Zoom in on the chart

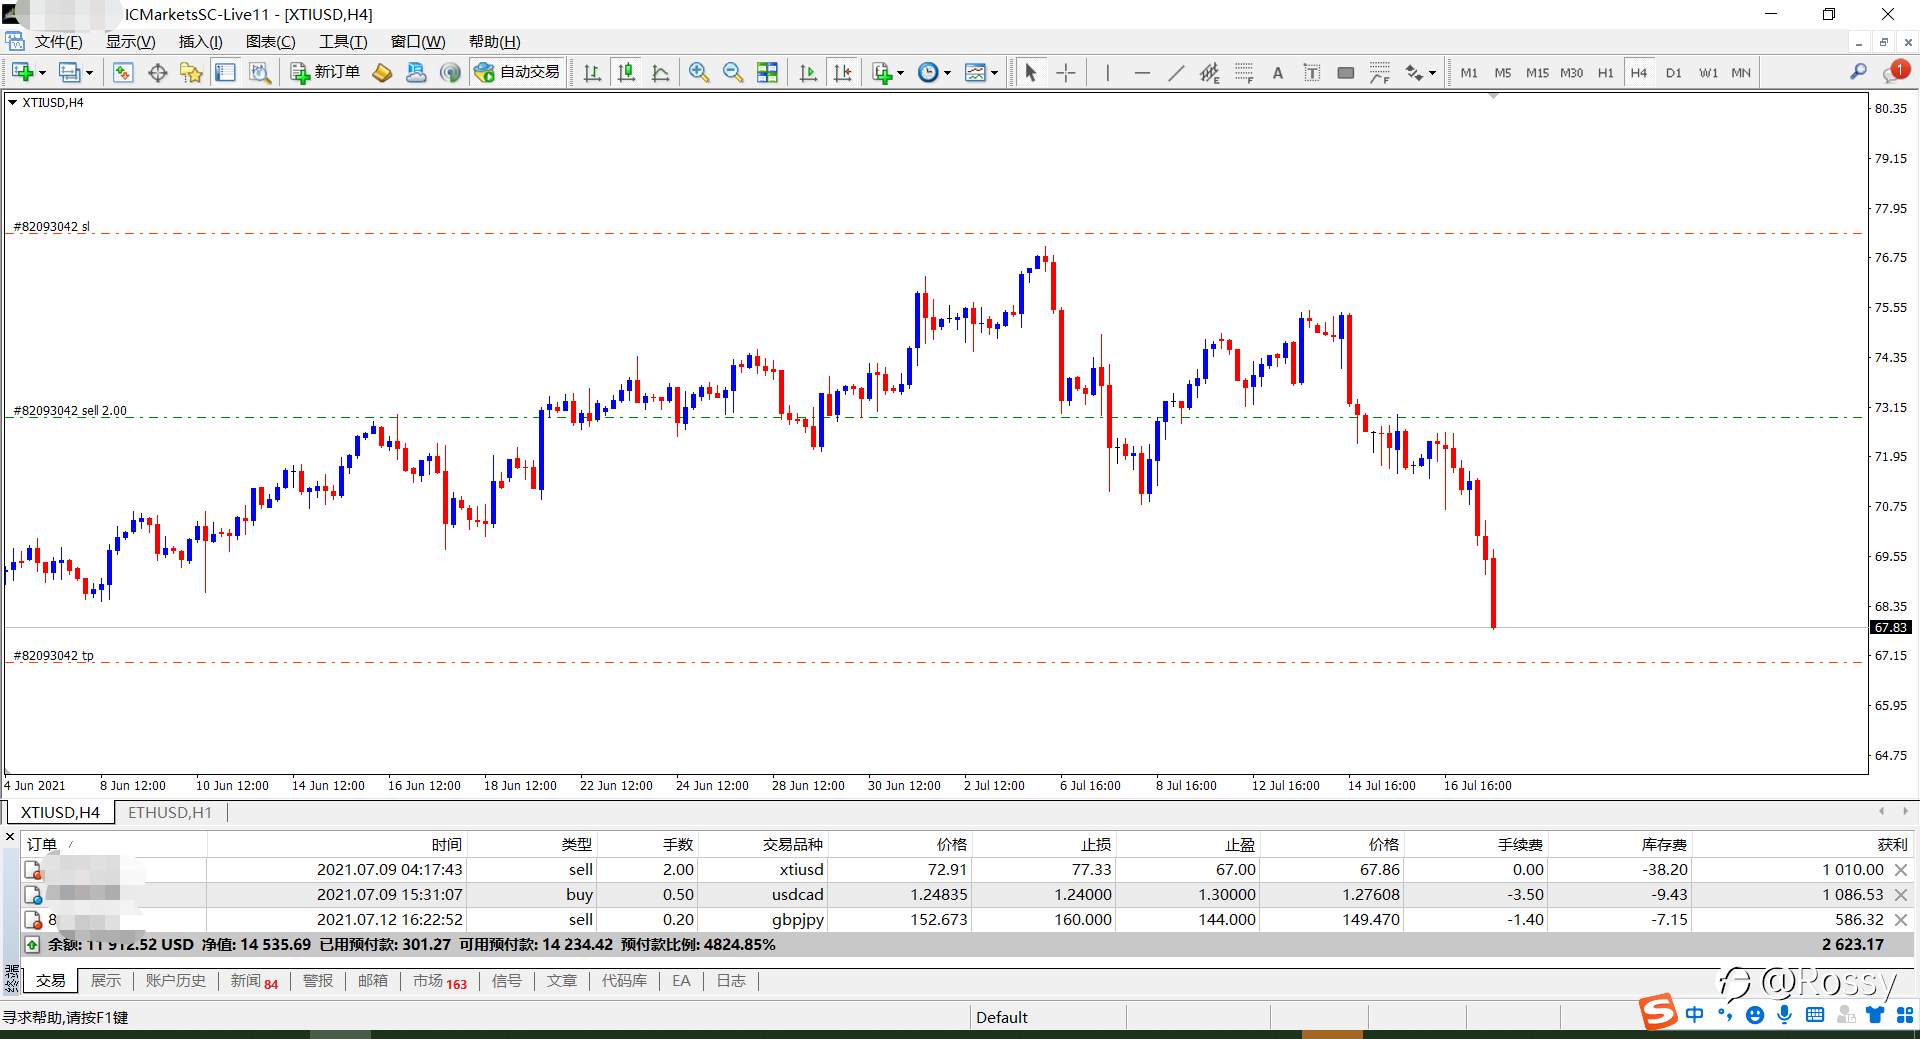(x=699, y=72)
